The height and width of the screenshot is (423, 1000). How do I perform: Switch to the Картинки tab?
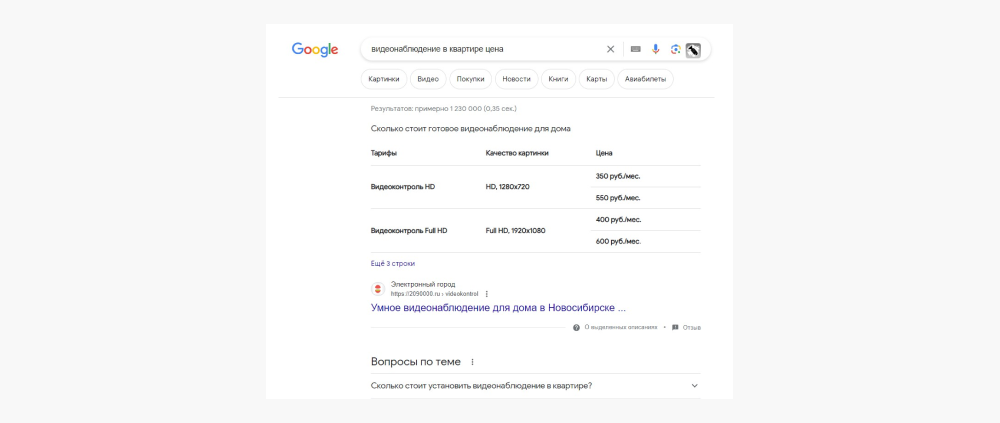pyautogui.click(x=384, y=79)
